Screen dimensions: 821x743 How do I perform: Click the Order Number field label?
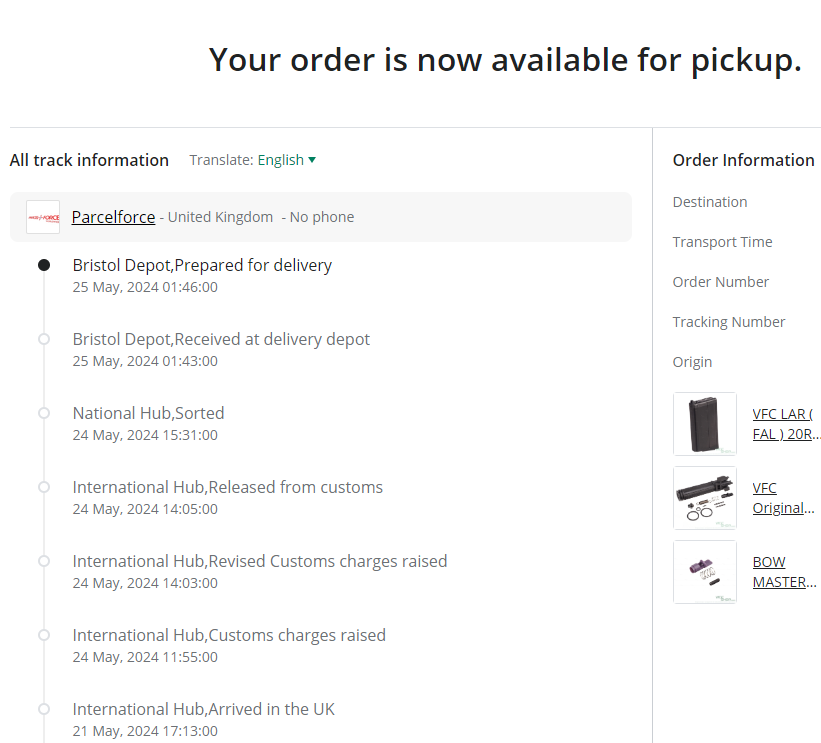[720, 282]
